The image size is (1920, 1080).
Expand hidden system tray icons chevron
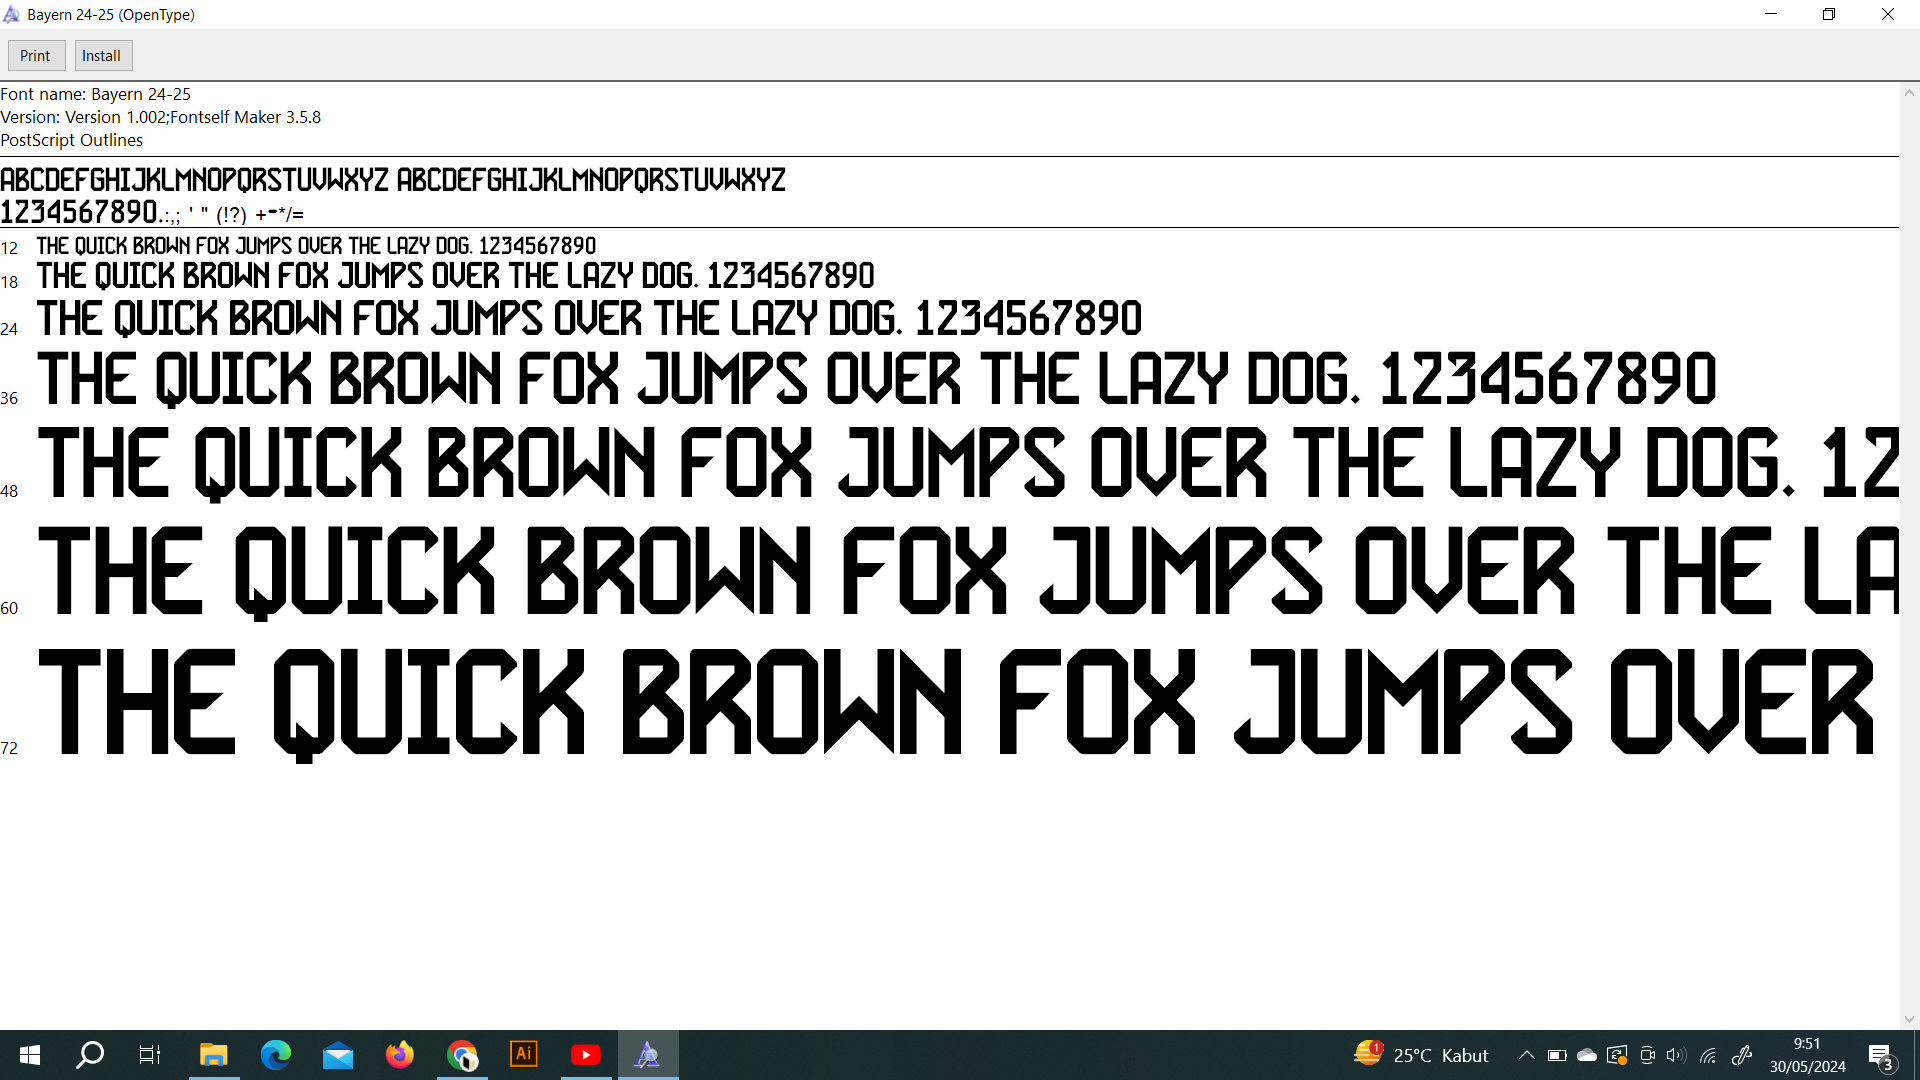click(x=1526, y=1055)
